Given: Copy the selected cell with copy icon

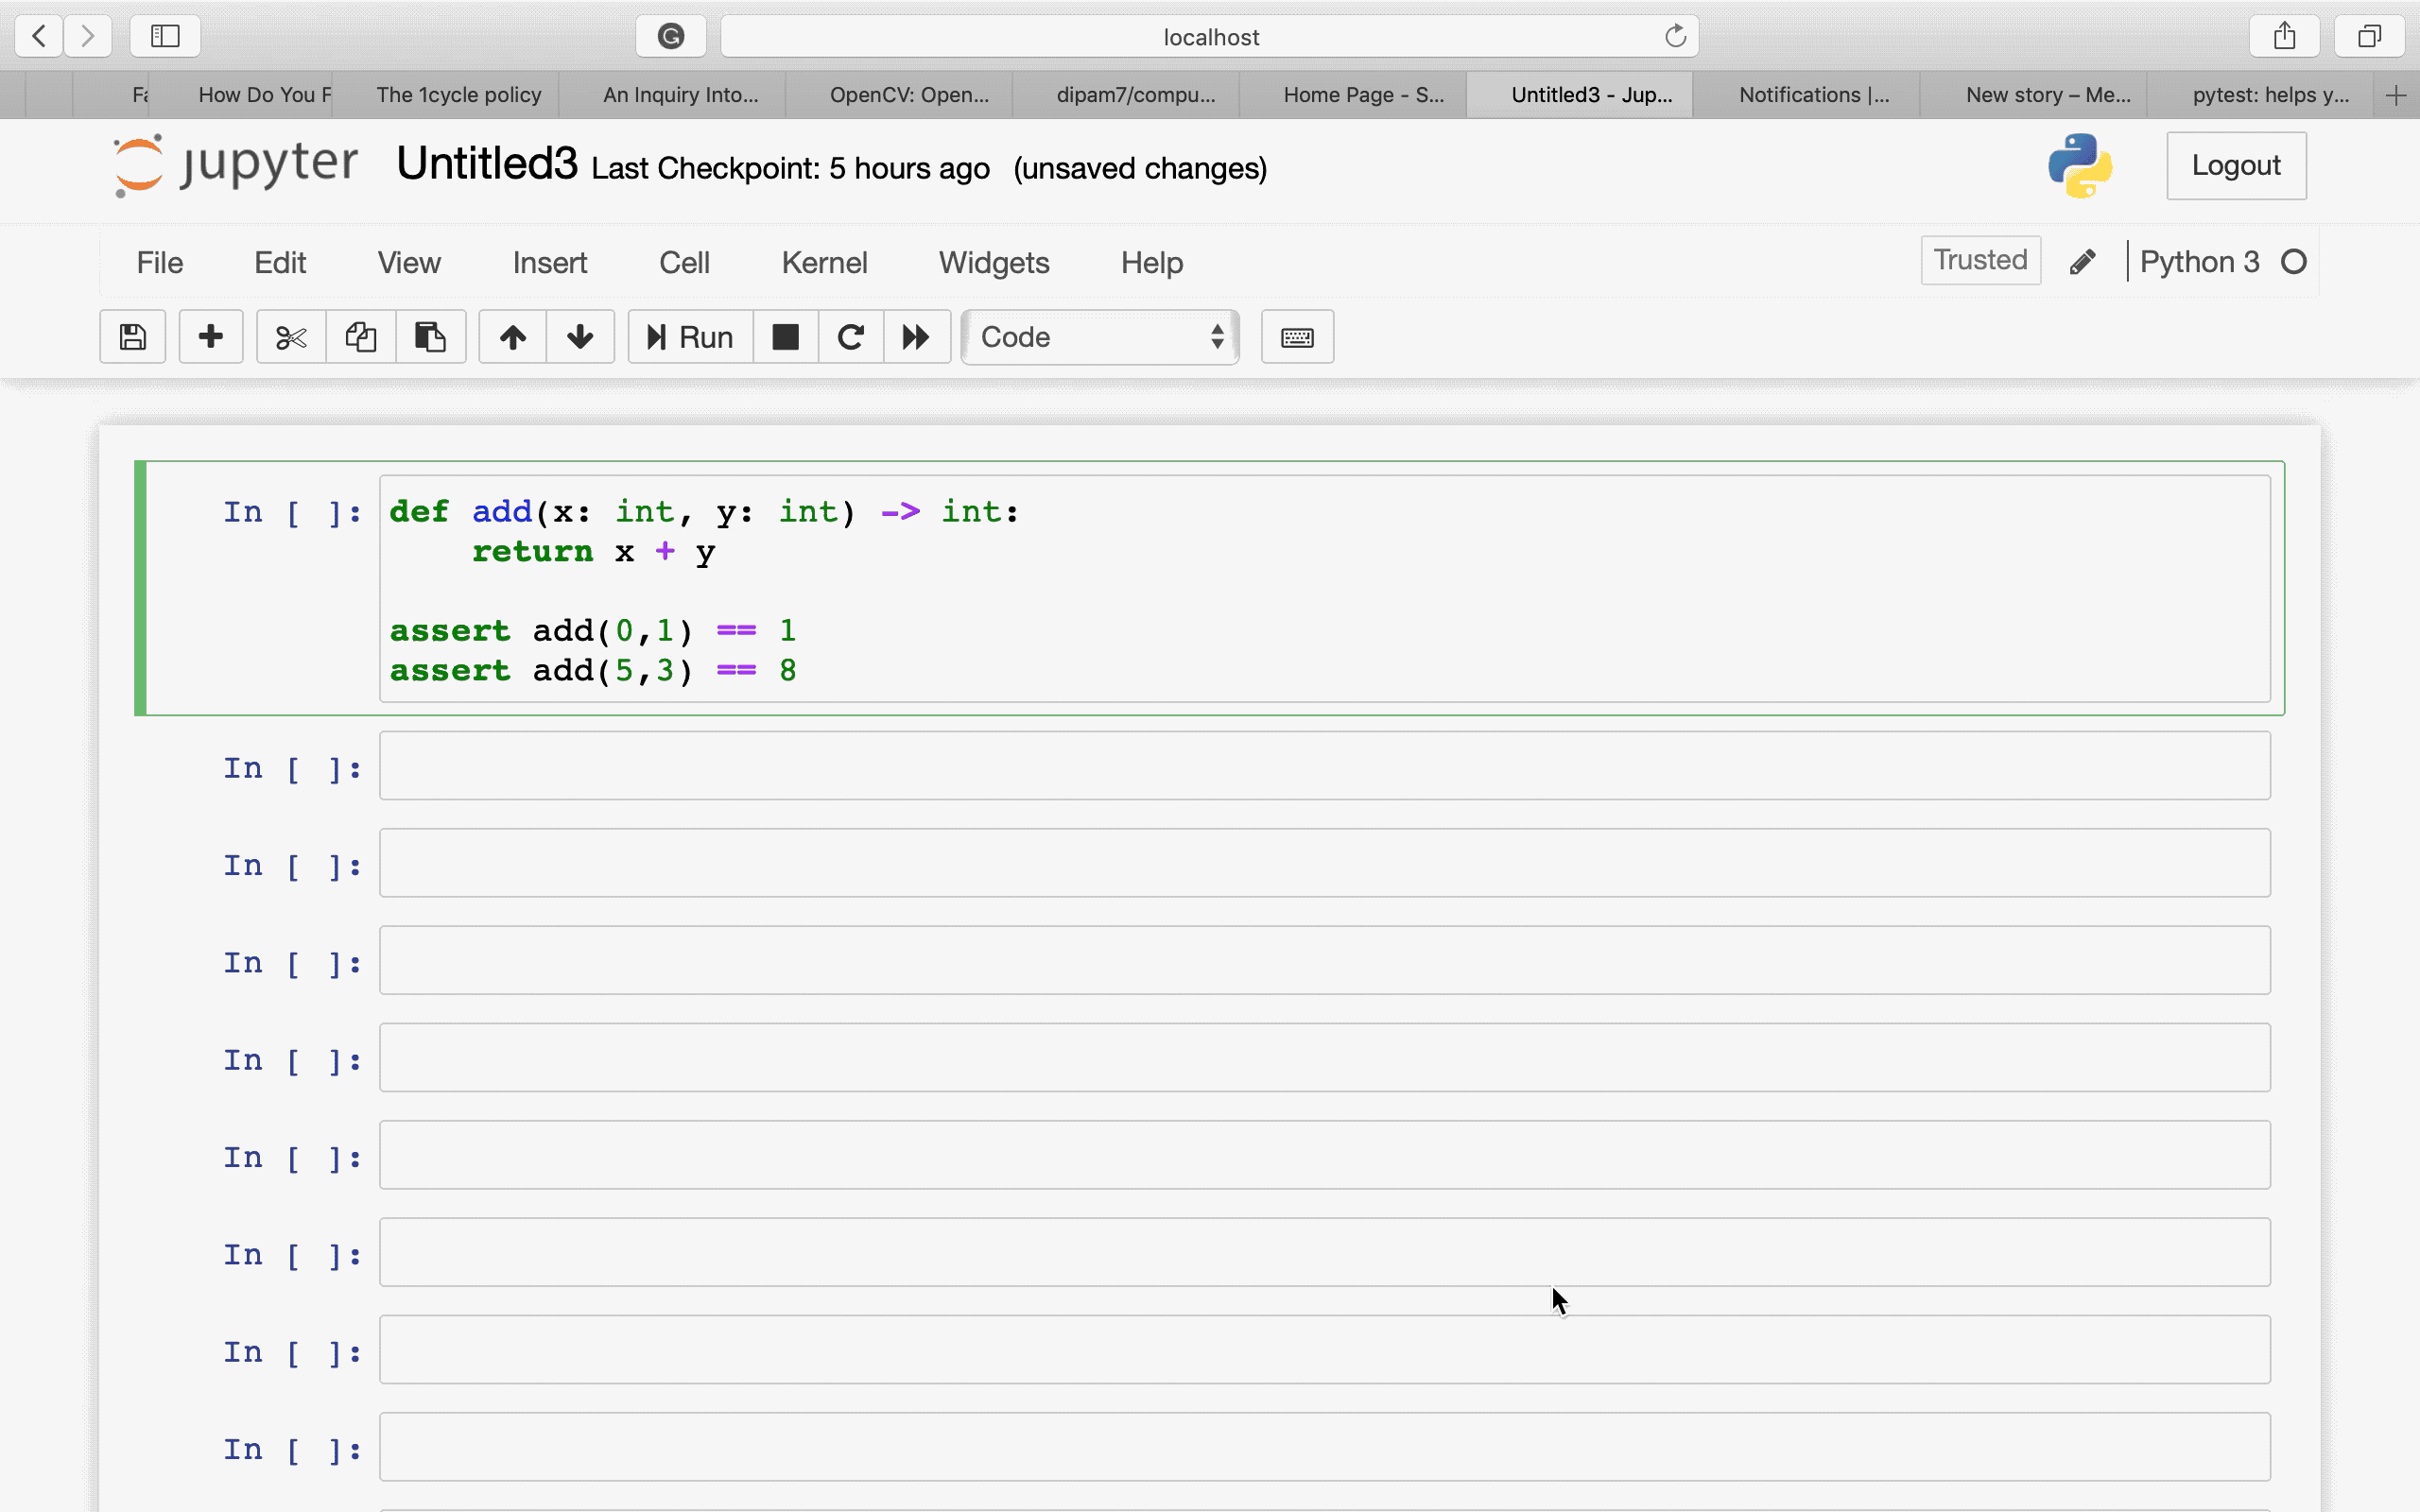Looking at the screenshot, I should click(x=360, y=337).
